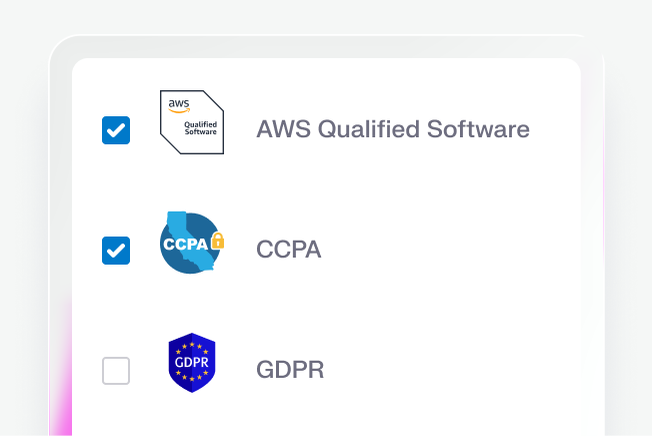
Task: Enable the empty GDPR checkbox
Action: point(116,370)
